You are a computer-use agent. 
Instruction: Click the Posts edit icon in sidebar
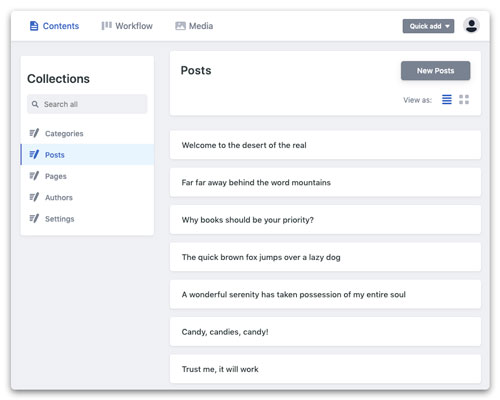click(34, 154)
